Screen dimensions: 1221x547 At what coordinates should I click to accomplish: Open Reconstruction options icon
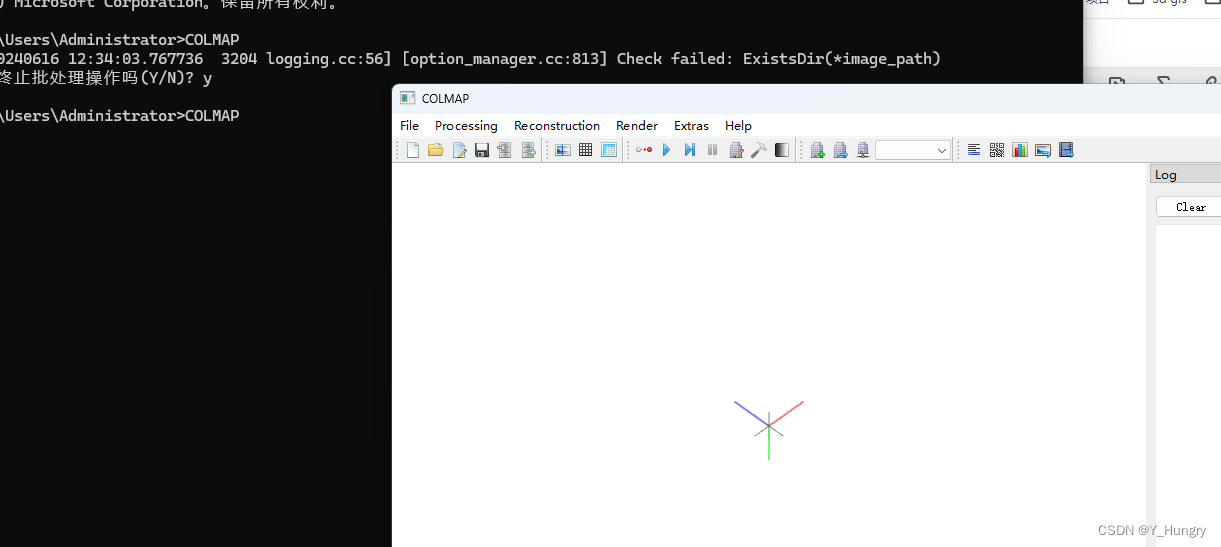[736, 150]
